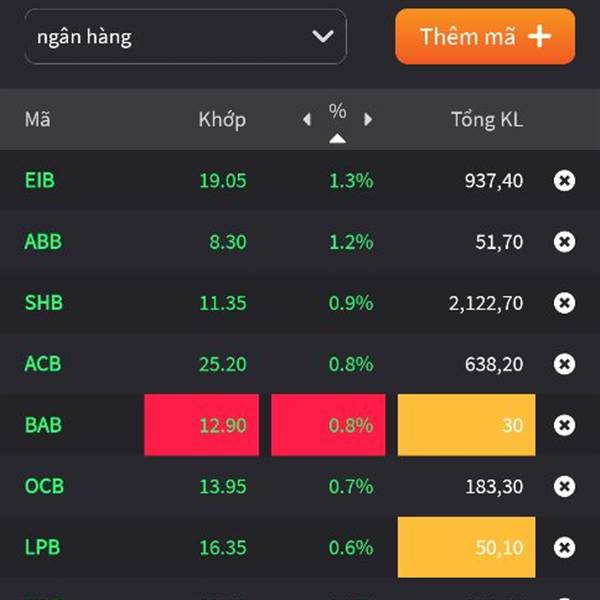Delete the BAB row via X icon
This screenshot has width=600, height=600.
point(564,425)
